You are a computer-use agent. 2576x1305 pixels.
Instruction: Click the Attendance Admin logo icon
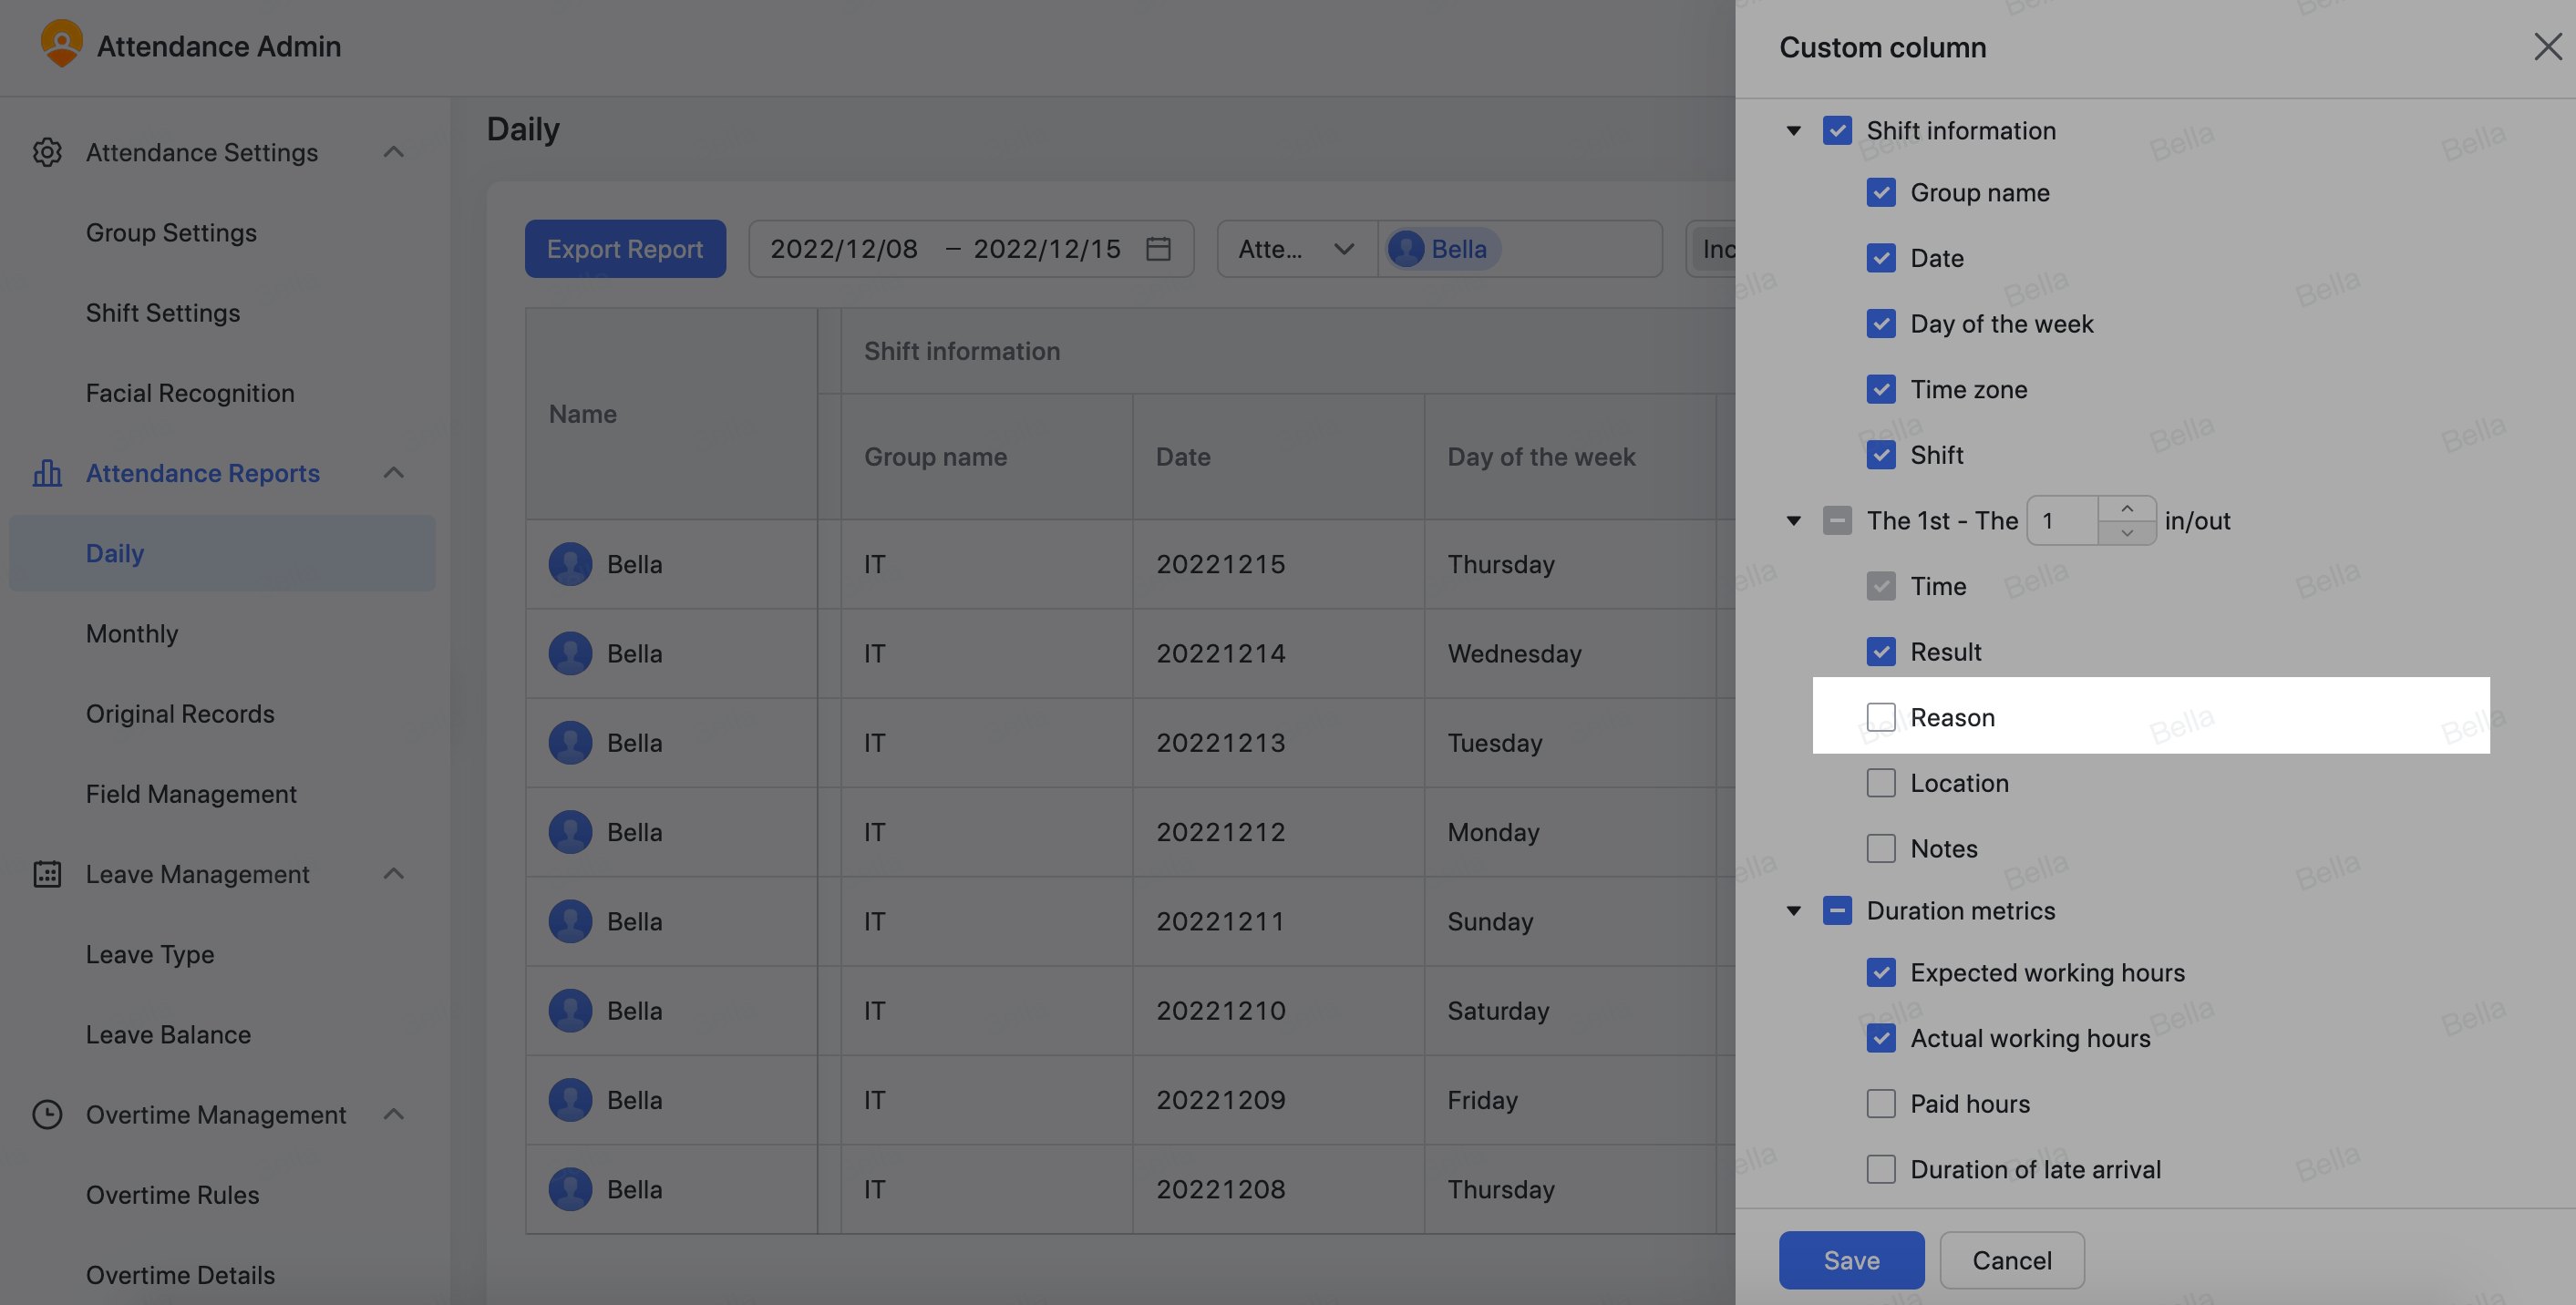61,44
